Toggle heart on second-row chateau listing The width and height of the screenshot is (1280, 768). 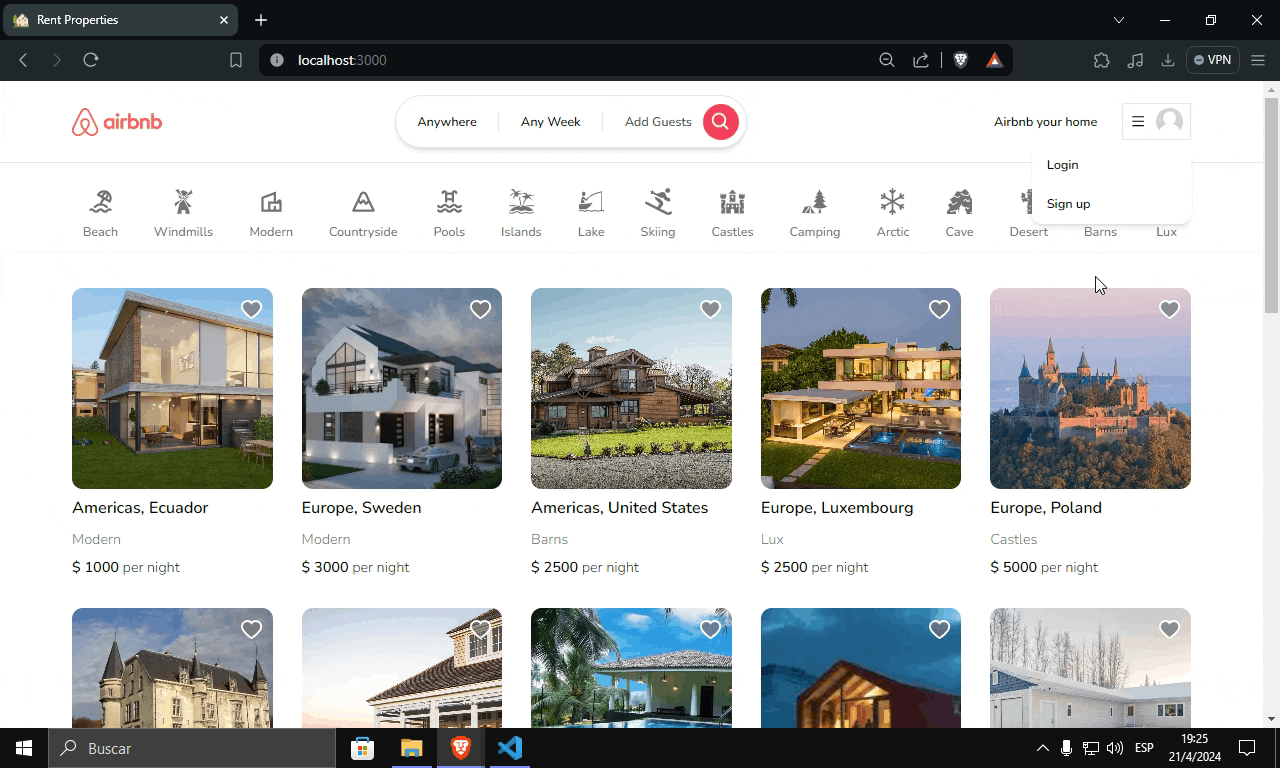pos(251,629)
